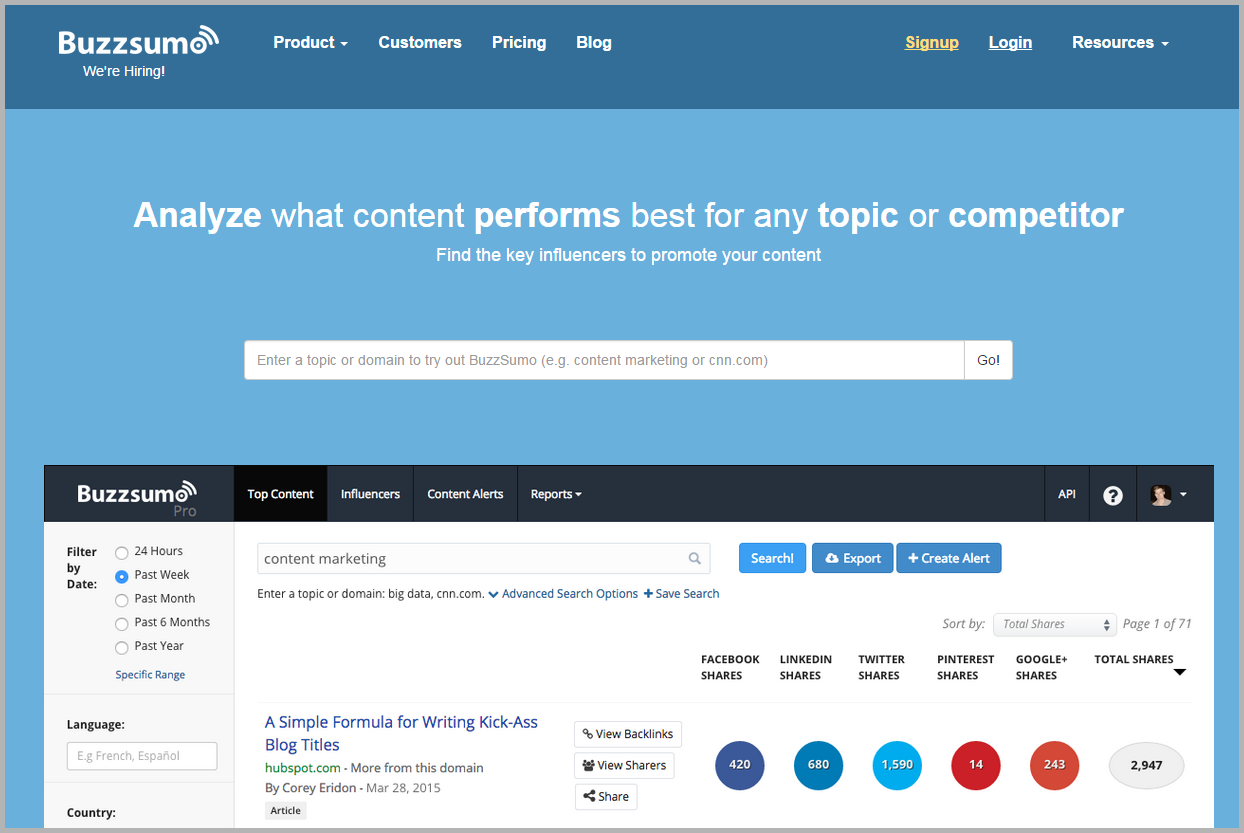Click the Save Search link
Viewport: 1244px width, 833px height.
tap(681, 594)
